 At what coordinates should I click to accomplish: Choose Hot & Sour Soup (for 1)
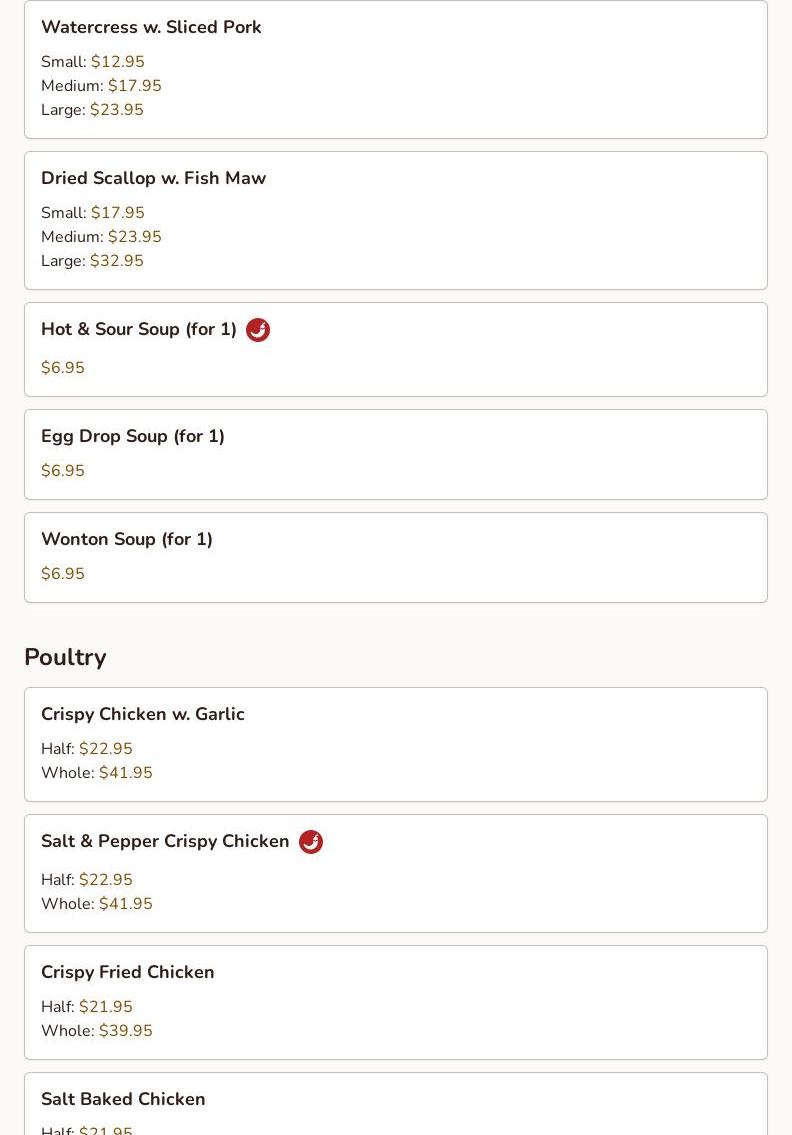point(139,329)
